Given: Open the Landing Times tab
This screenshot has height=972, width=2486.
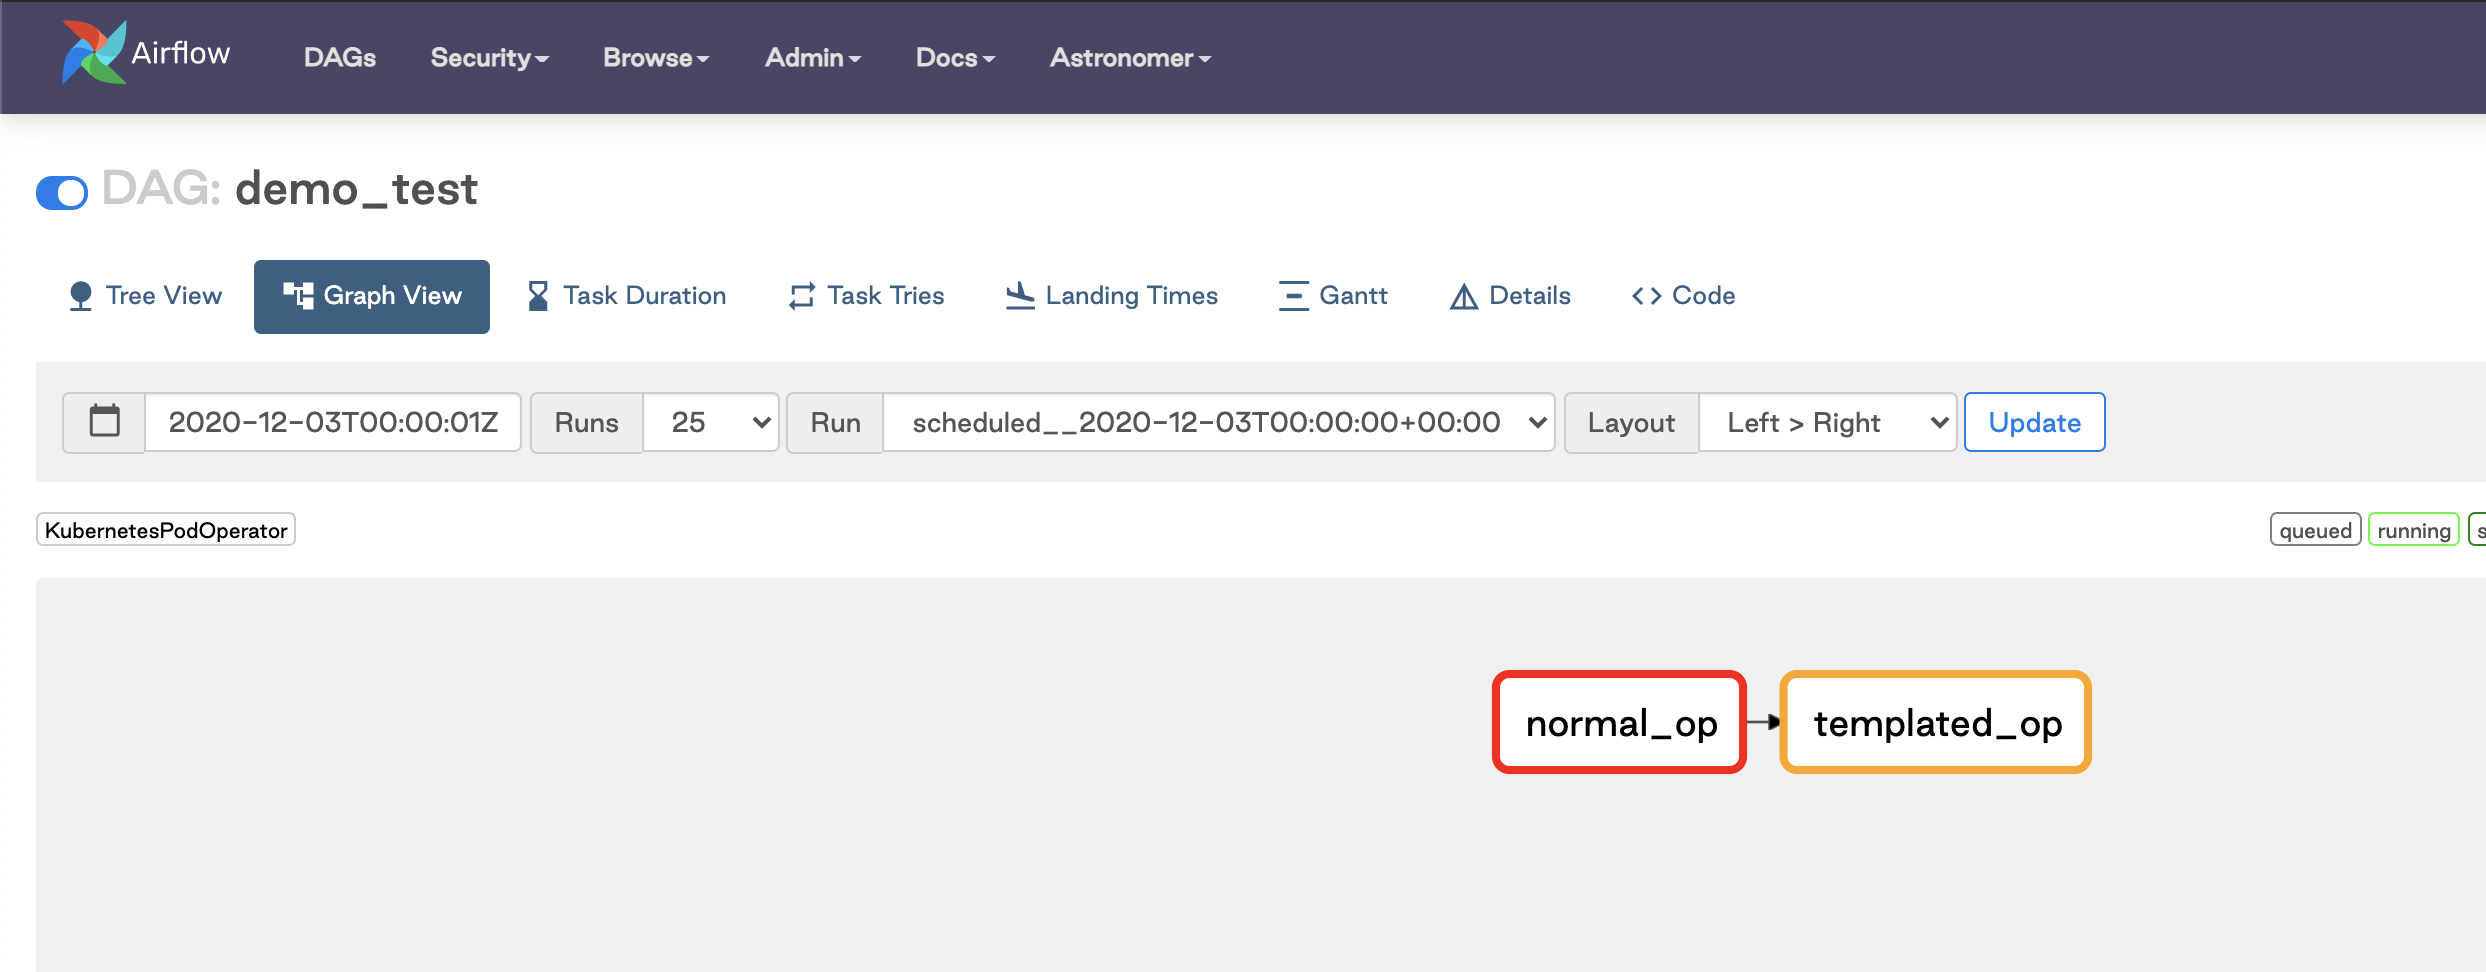Looking at the screenshot, I should click(x=1112, y=296).
